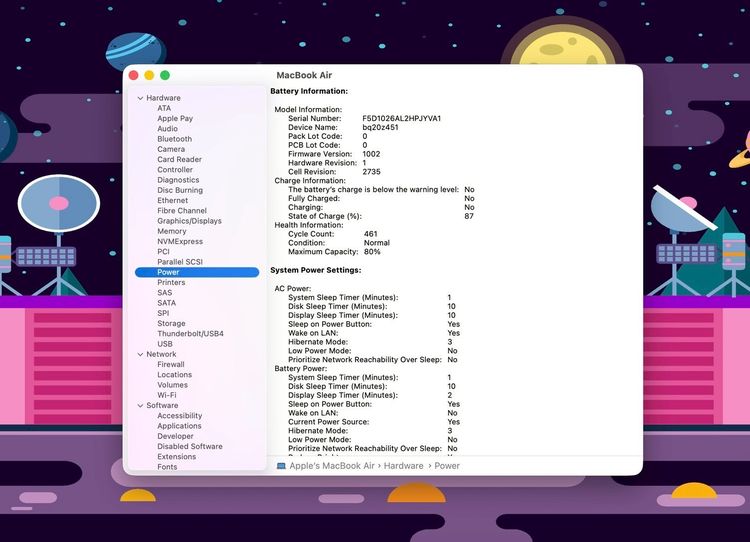Click the Battery Information heading

pyautogui.click(x=309, y=91)
